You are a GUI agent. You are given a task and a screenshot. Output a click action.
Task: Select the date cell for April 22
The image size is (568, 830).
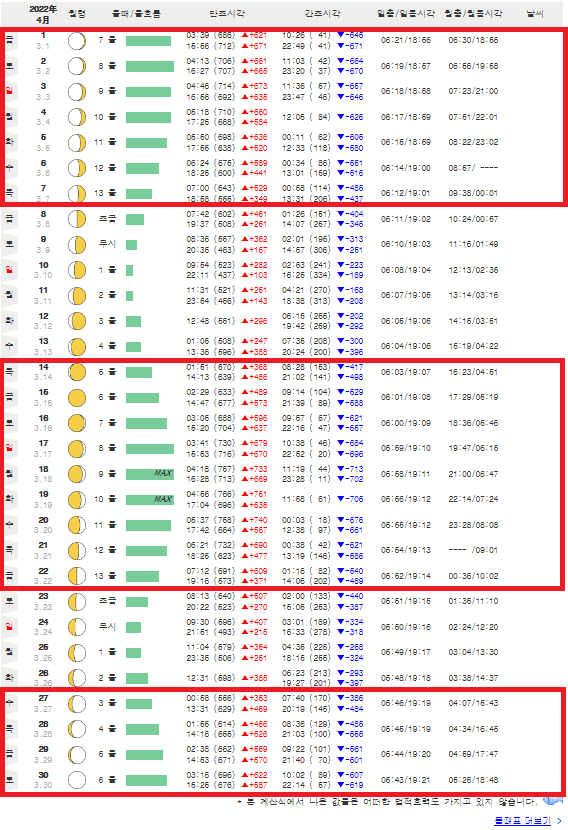(x=43, y=576)
